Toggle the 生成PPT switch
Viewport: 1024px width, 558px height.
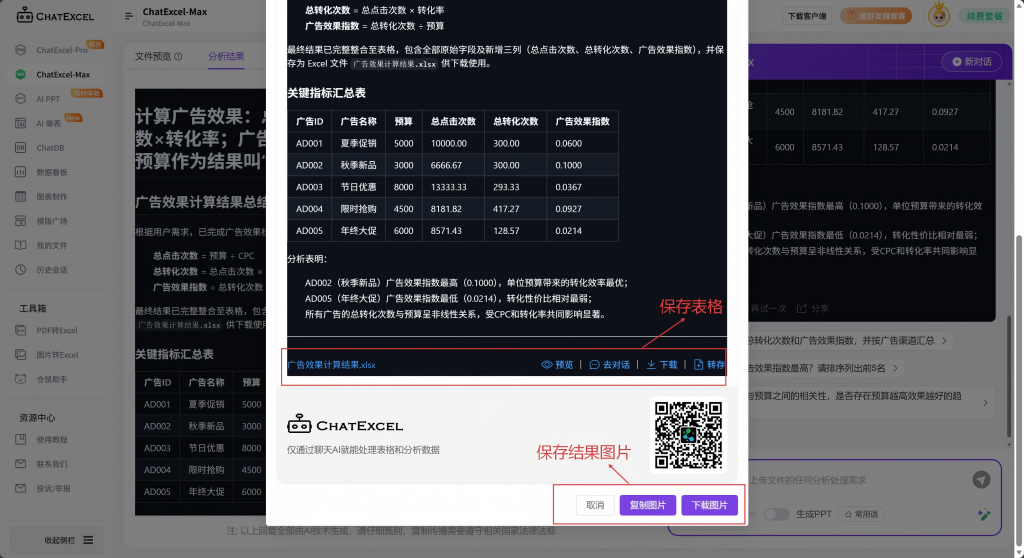click(776, 514)
